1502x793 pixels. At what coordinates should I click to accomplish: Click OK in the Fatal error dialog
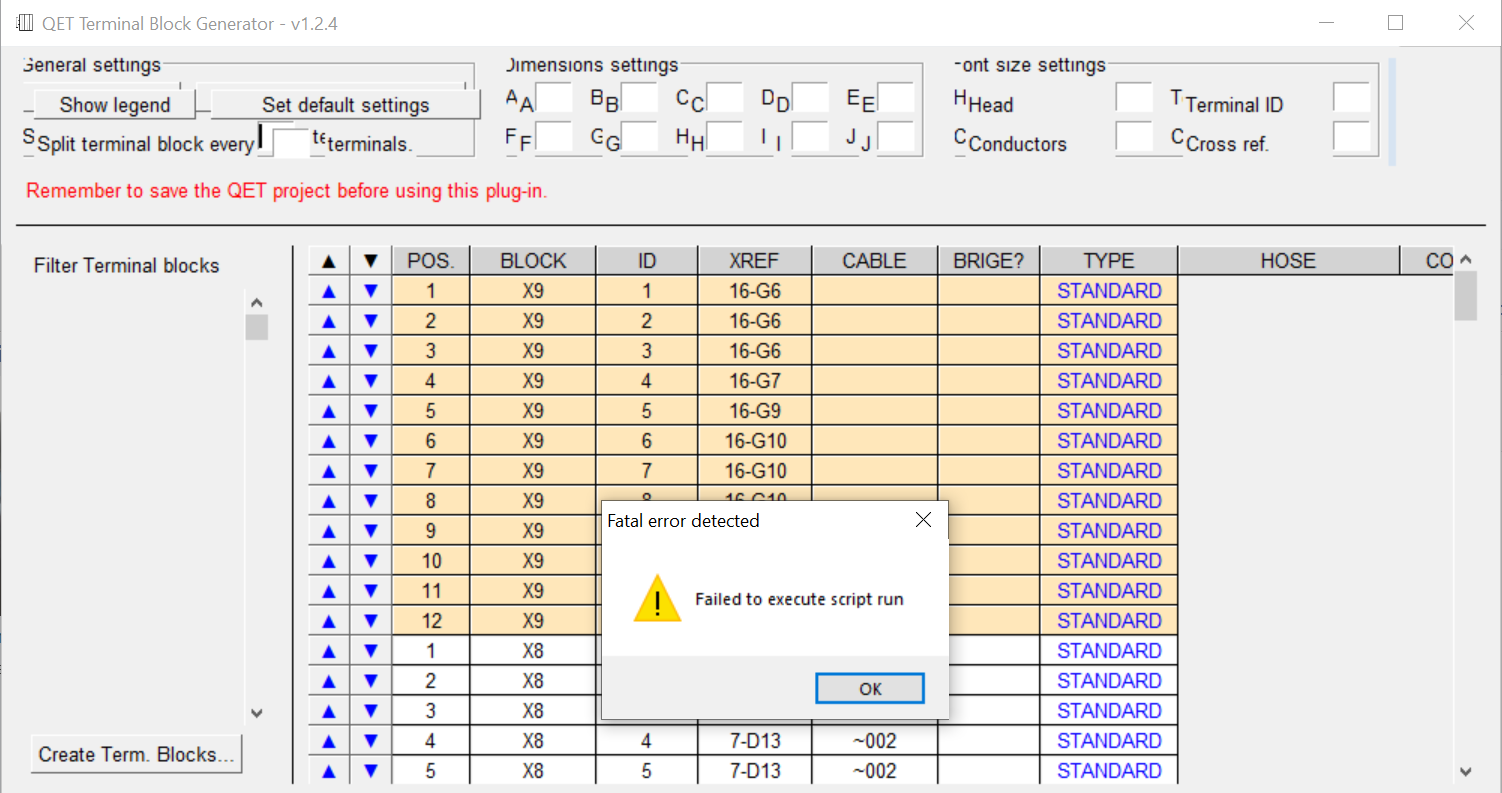[869, 688]
